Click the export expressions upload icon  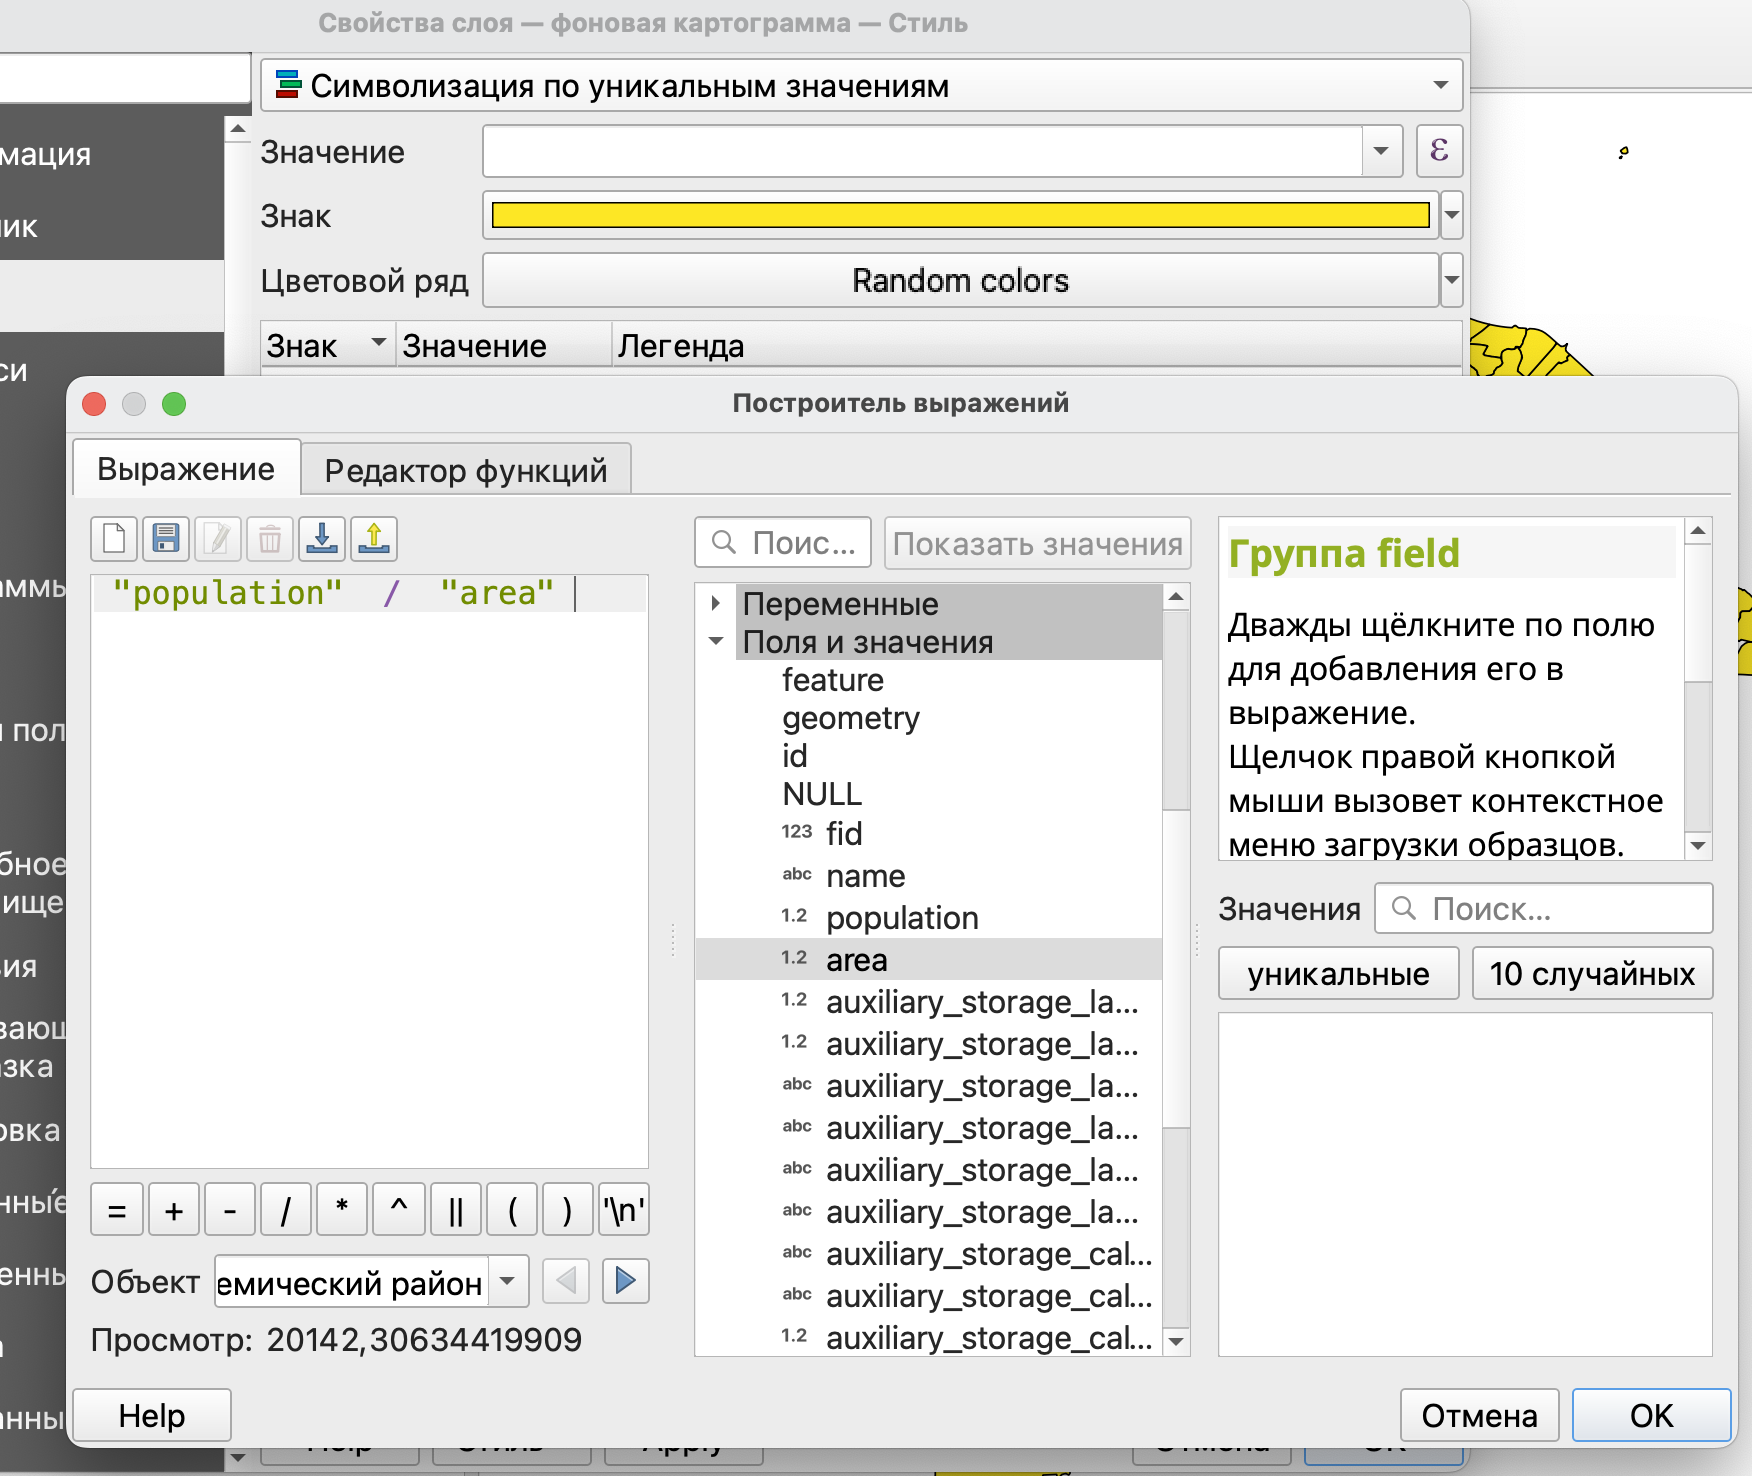tap(374, 539)
